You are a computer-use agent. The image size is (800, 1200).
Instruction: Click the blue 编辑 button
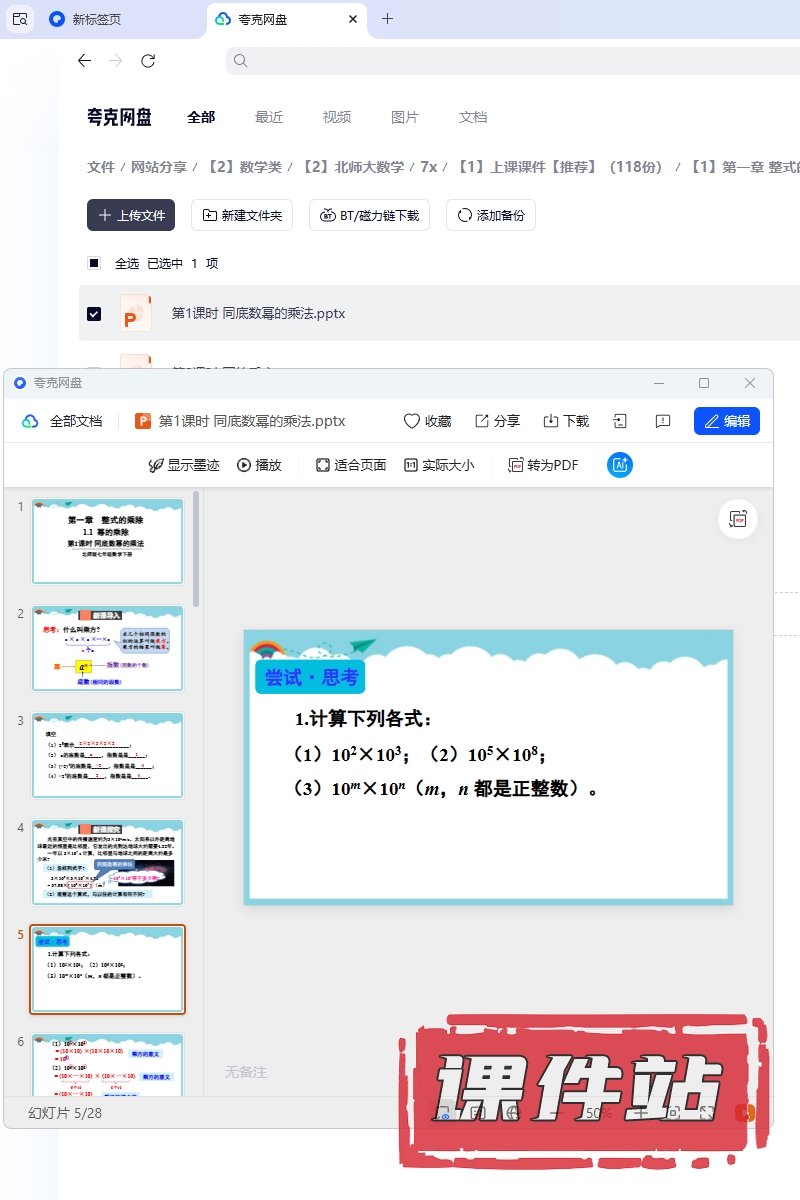727,421
